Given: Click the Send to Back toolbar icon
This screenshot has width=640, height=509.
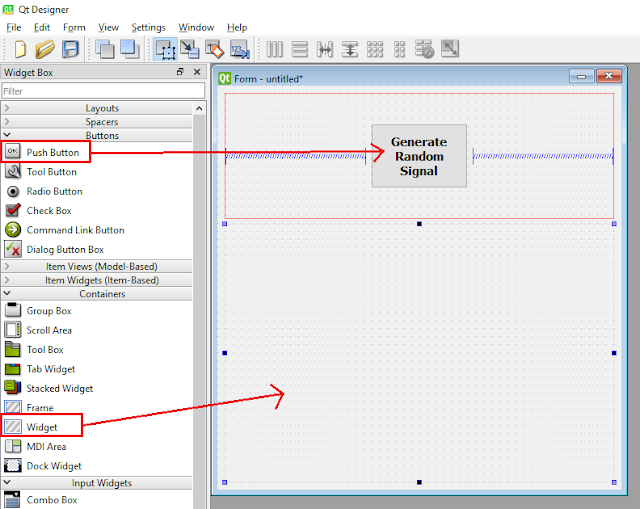Looking at the screenshot, I should coord(105,49).
